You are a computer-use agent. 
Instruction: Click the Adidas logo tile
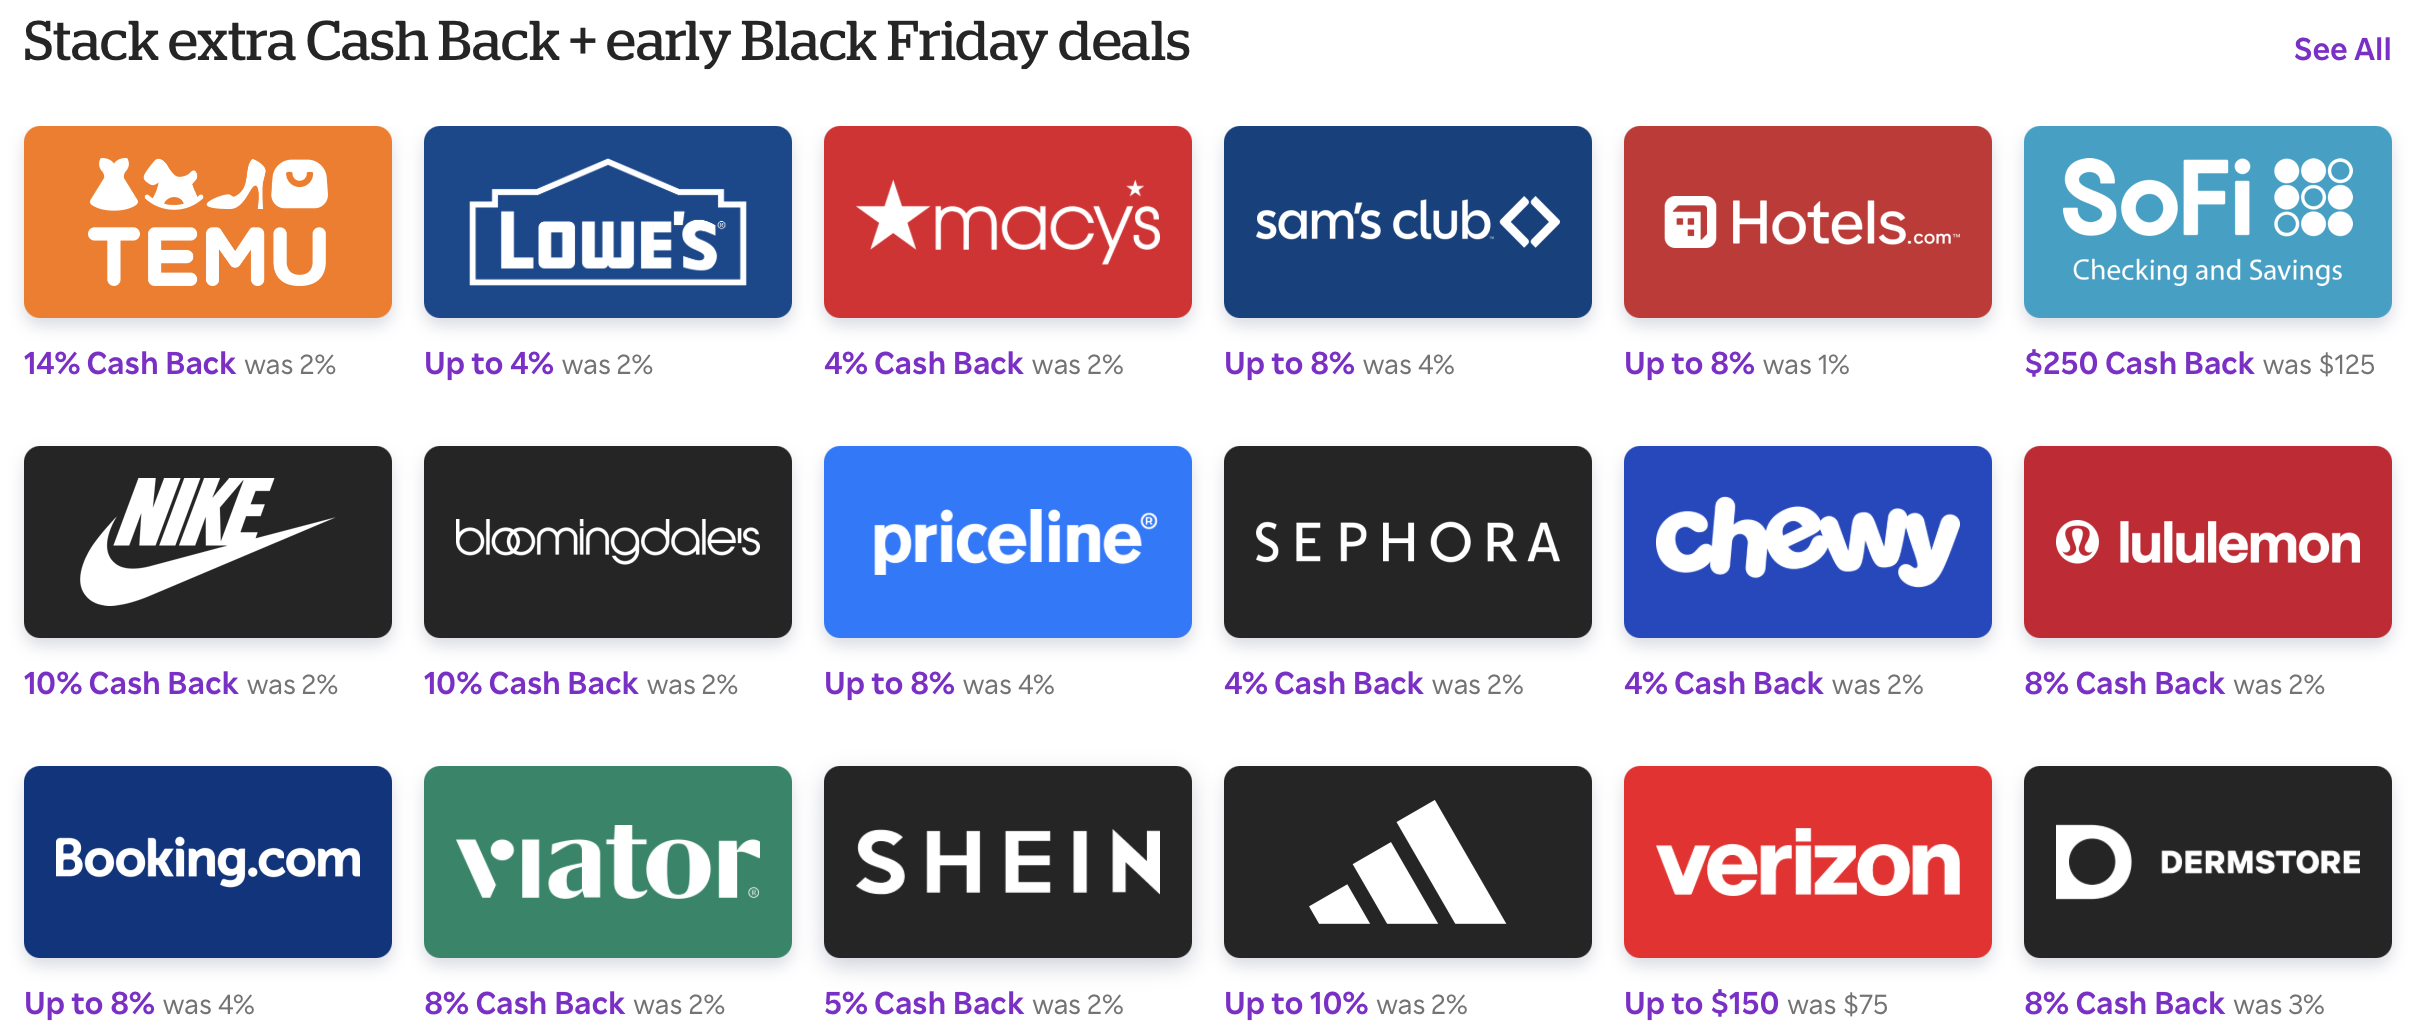point(1407,861)
